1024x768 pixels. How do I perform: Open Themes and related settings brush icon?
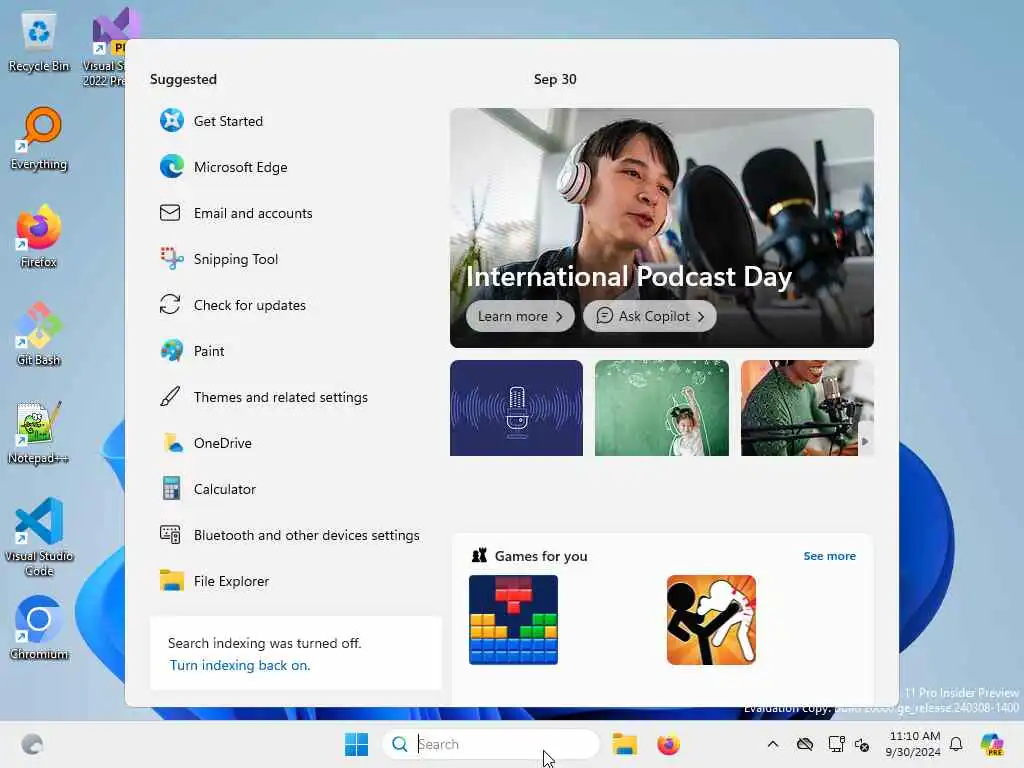(170, 396)
